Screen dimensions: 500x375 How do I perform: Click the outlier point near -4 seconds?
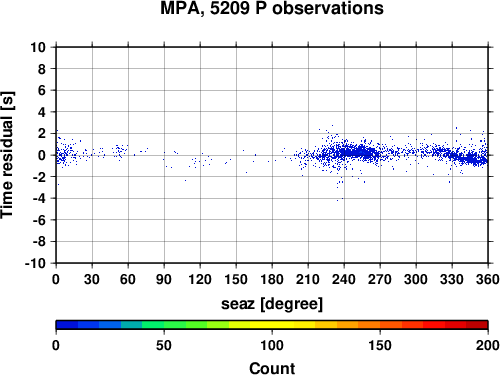(x=338, y=200)
